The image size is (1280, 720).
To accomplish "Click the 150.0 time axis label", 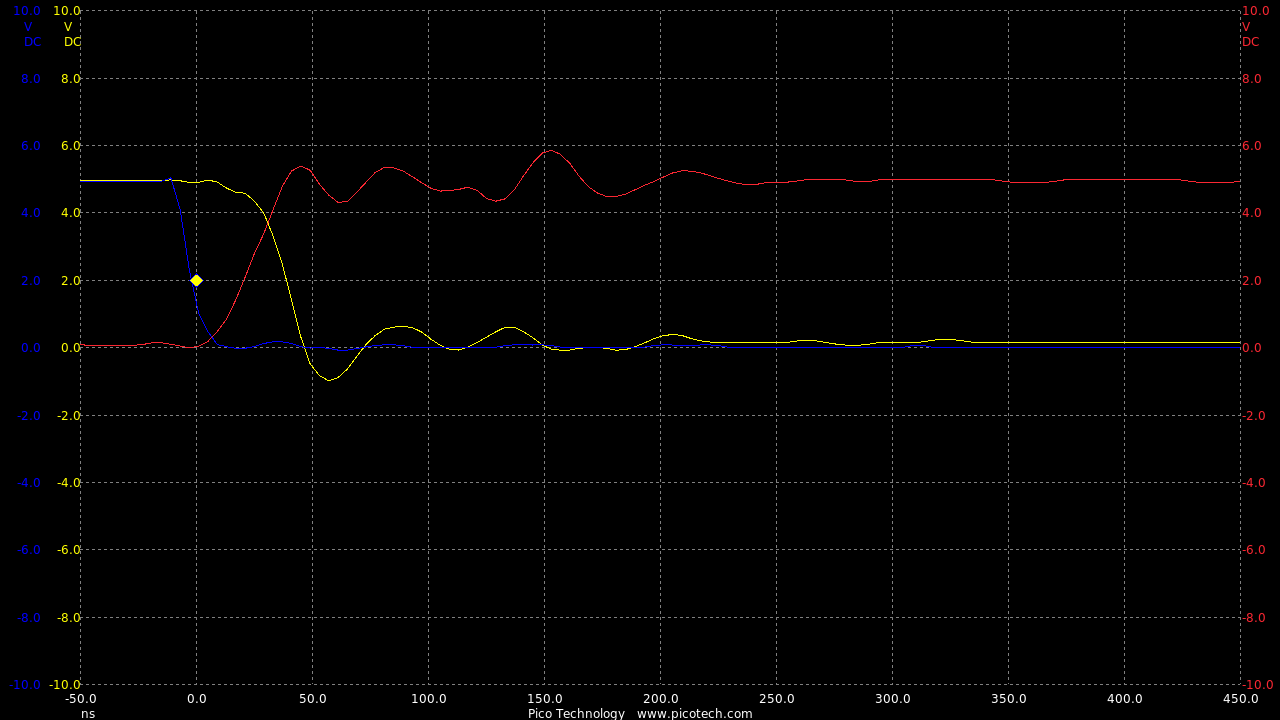I will click(544, 699).
